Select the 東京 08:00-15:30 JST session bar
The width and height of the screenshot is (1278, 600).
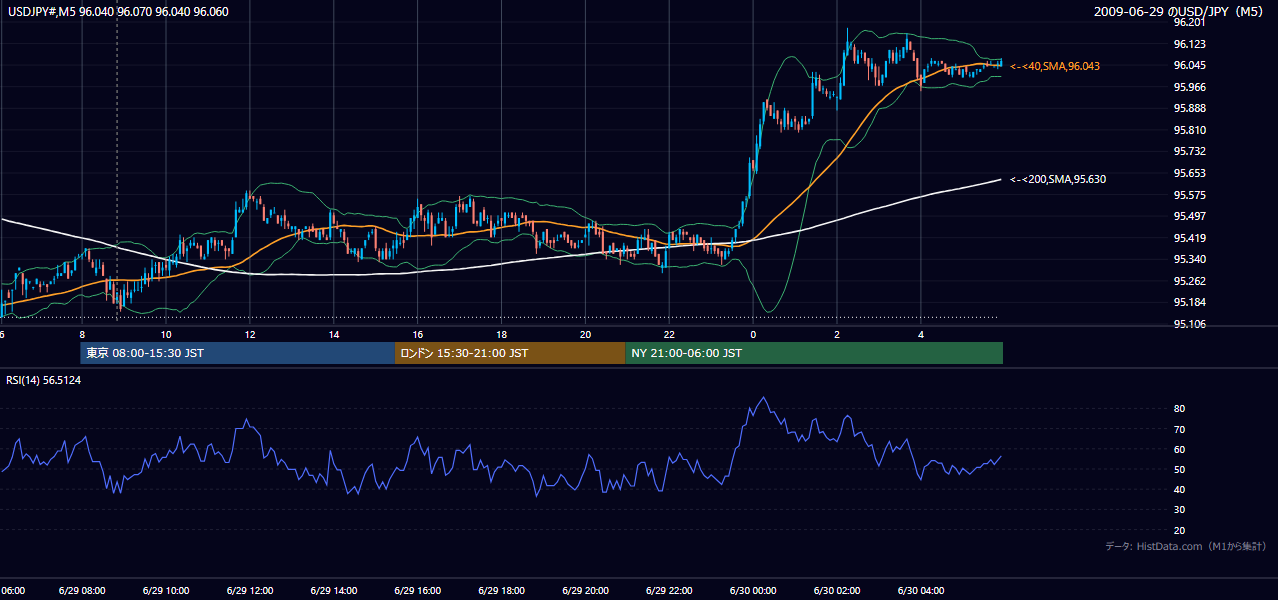click(x=238, y=353)
